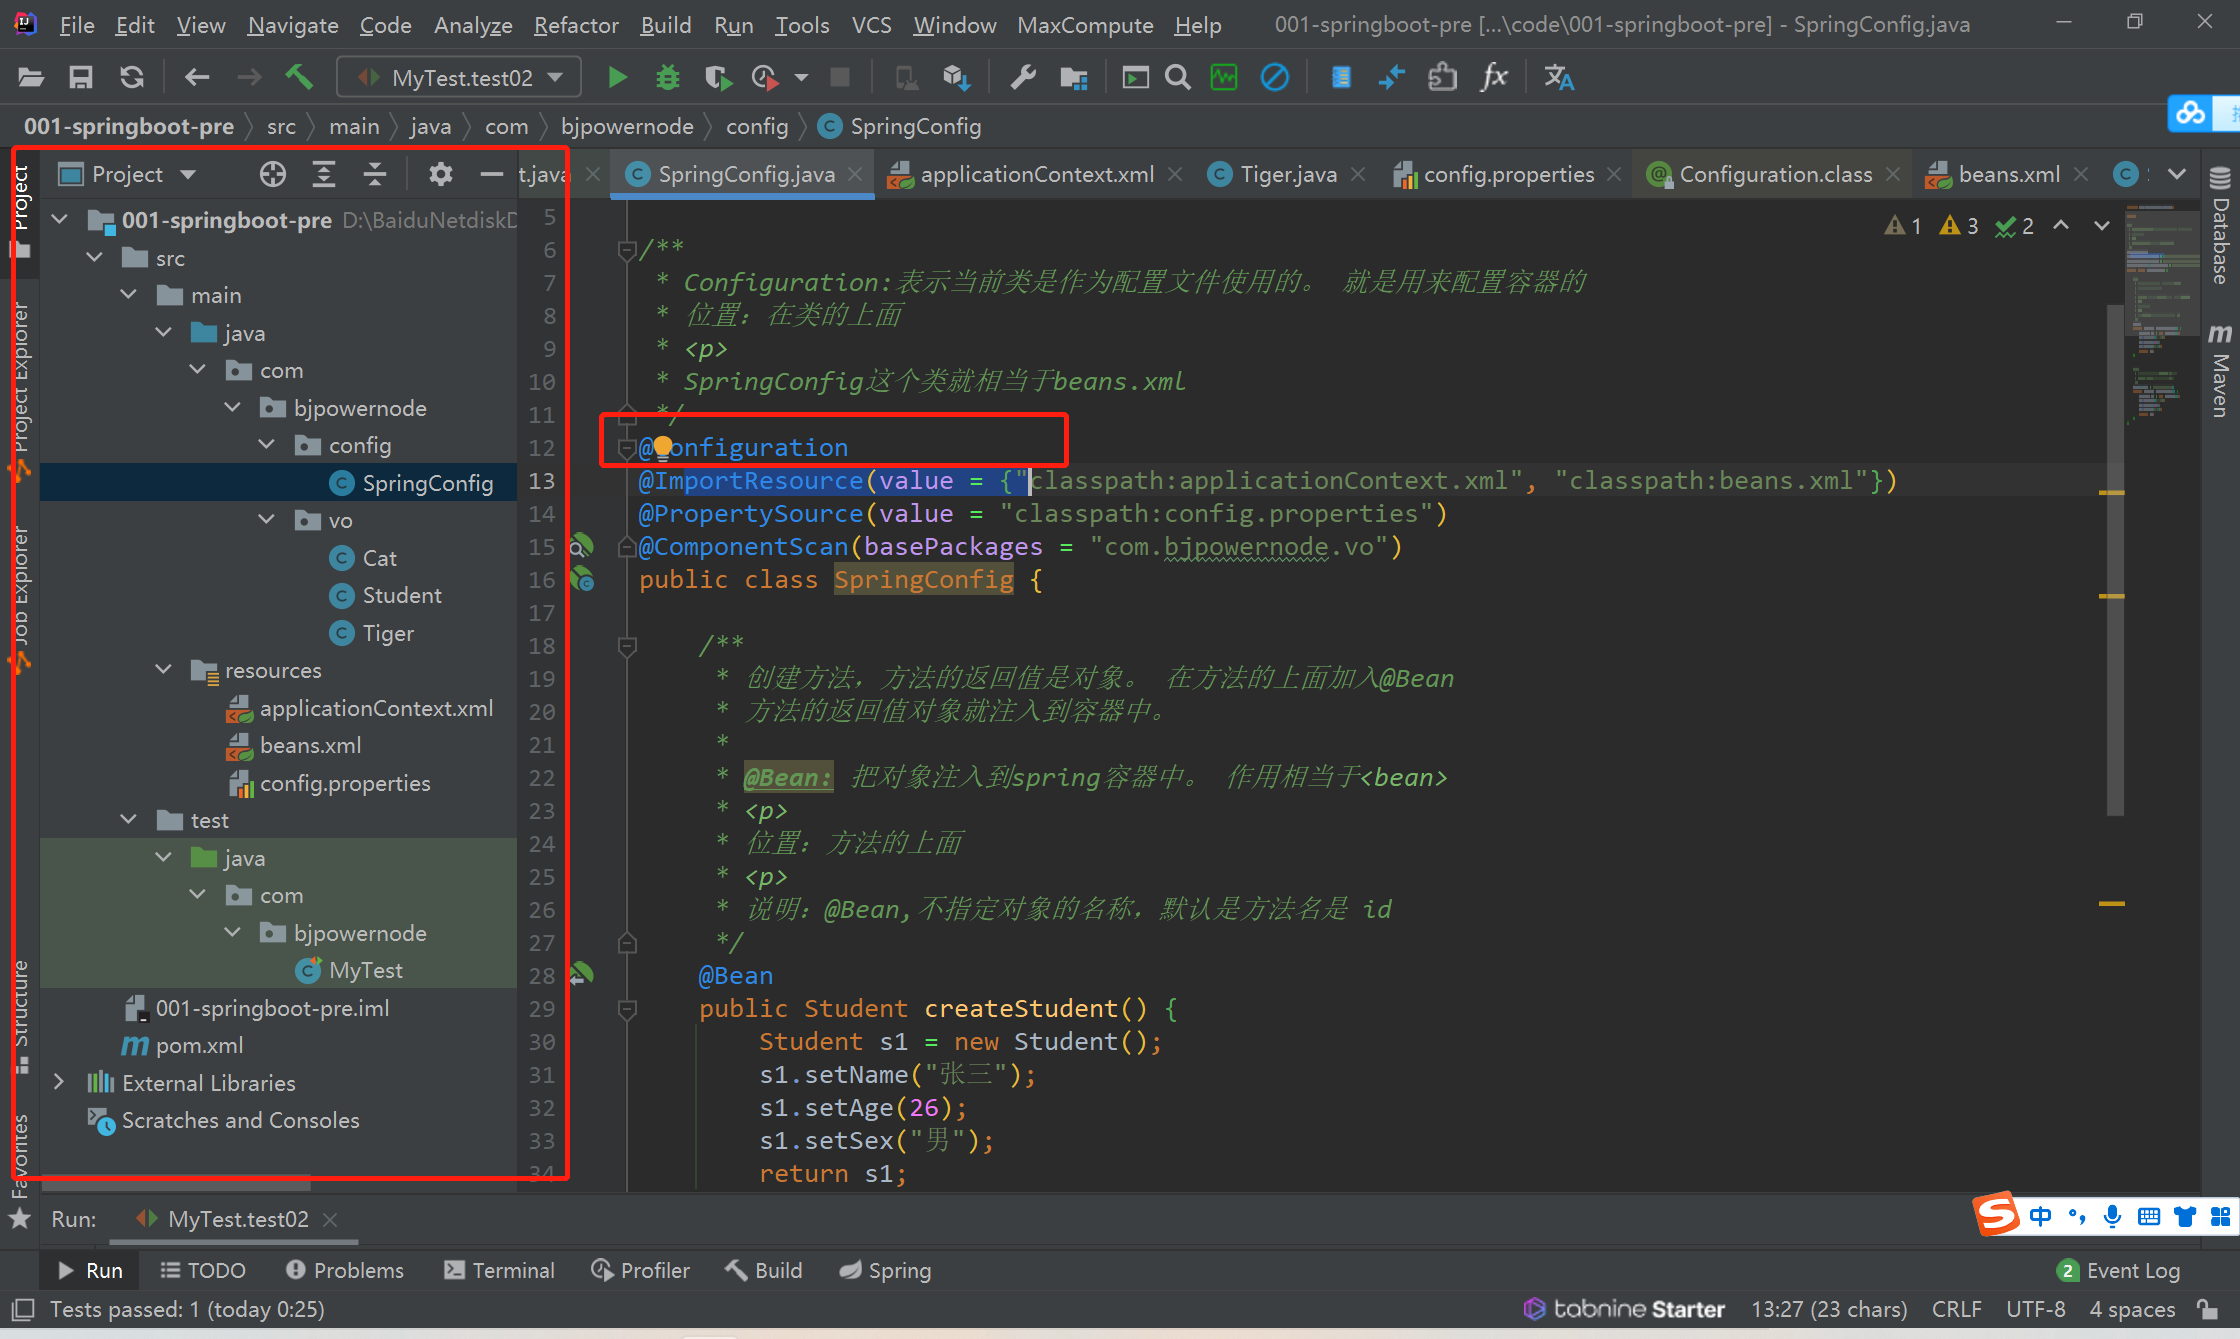Click Select Opened File target icon
Image resolution: width=2240 pixels, height=1339 pixels.
tap(272, 175)
